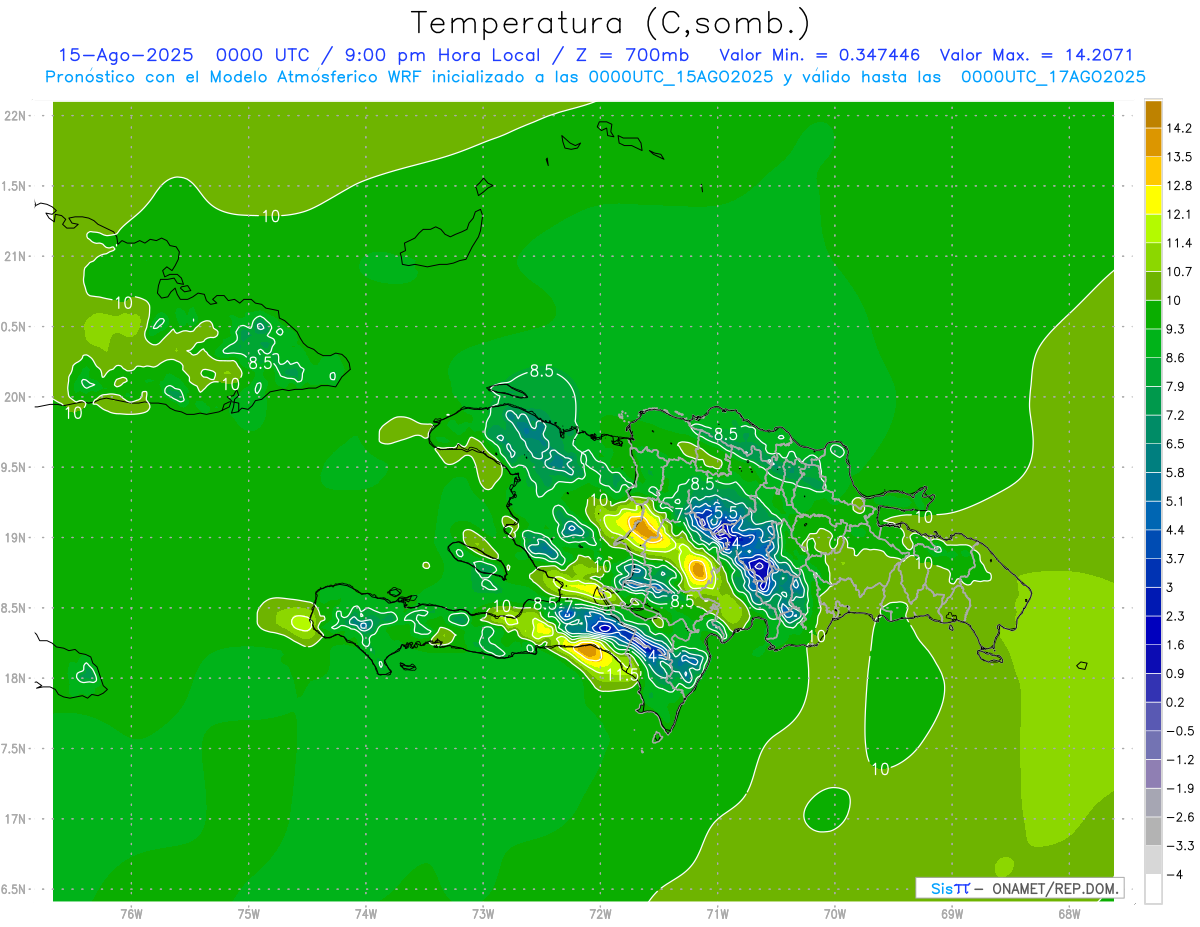
Task: Pick the dark orange swatch above 14.2
Action: tap(1153, 114)
